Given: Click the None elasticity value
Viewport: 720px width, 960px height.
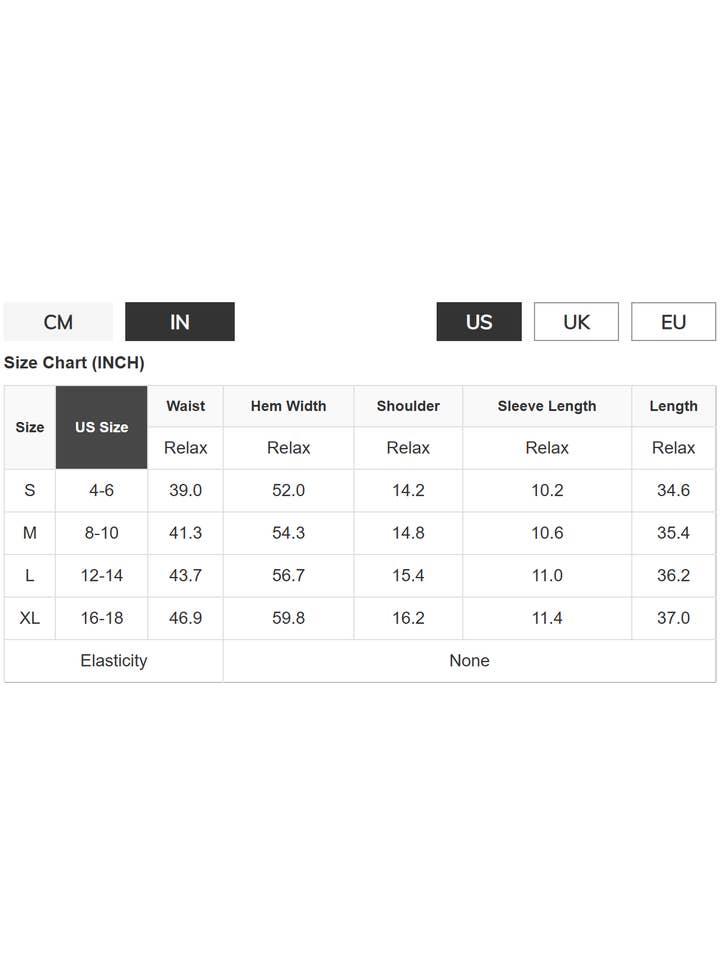Looking at the screenshot, I should click(469, 661).
